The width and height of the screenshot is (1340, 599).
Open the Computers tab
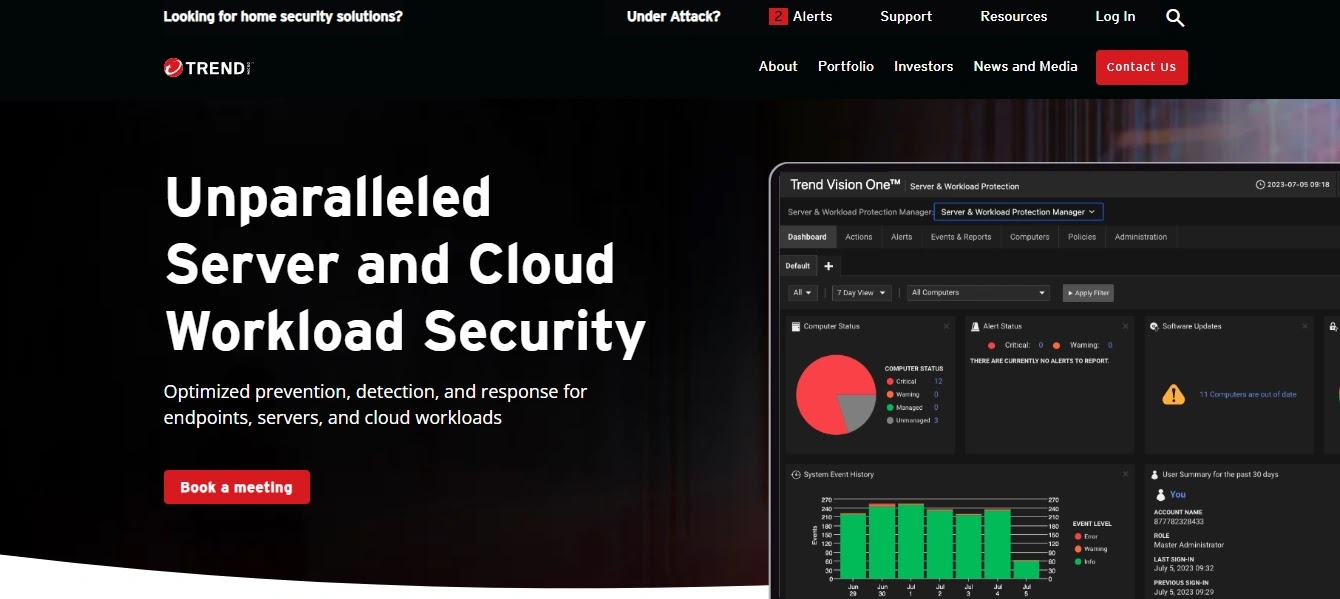point(1029,237)
